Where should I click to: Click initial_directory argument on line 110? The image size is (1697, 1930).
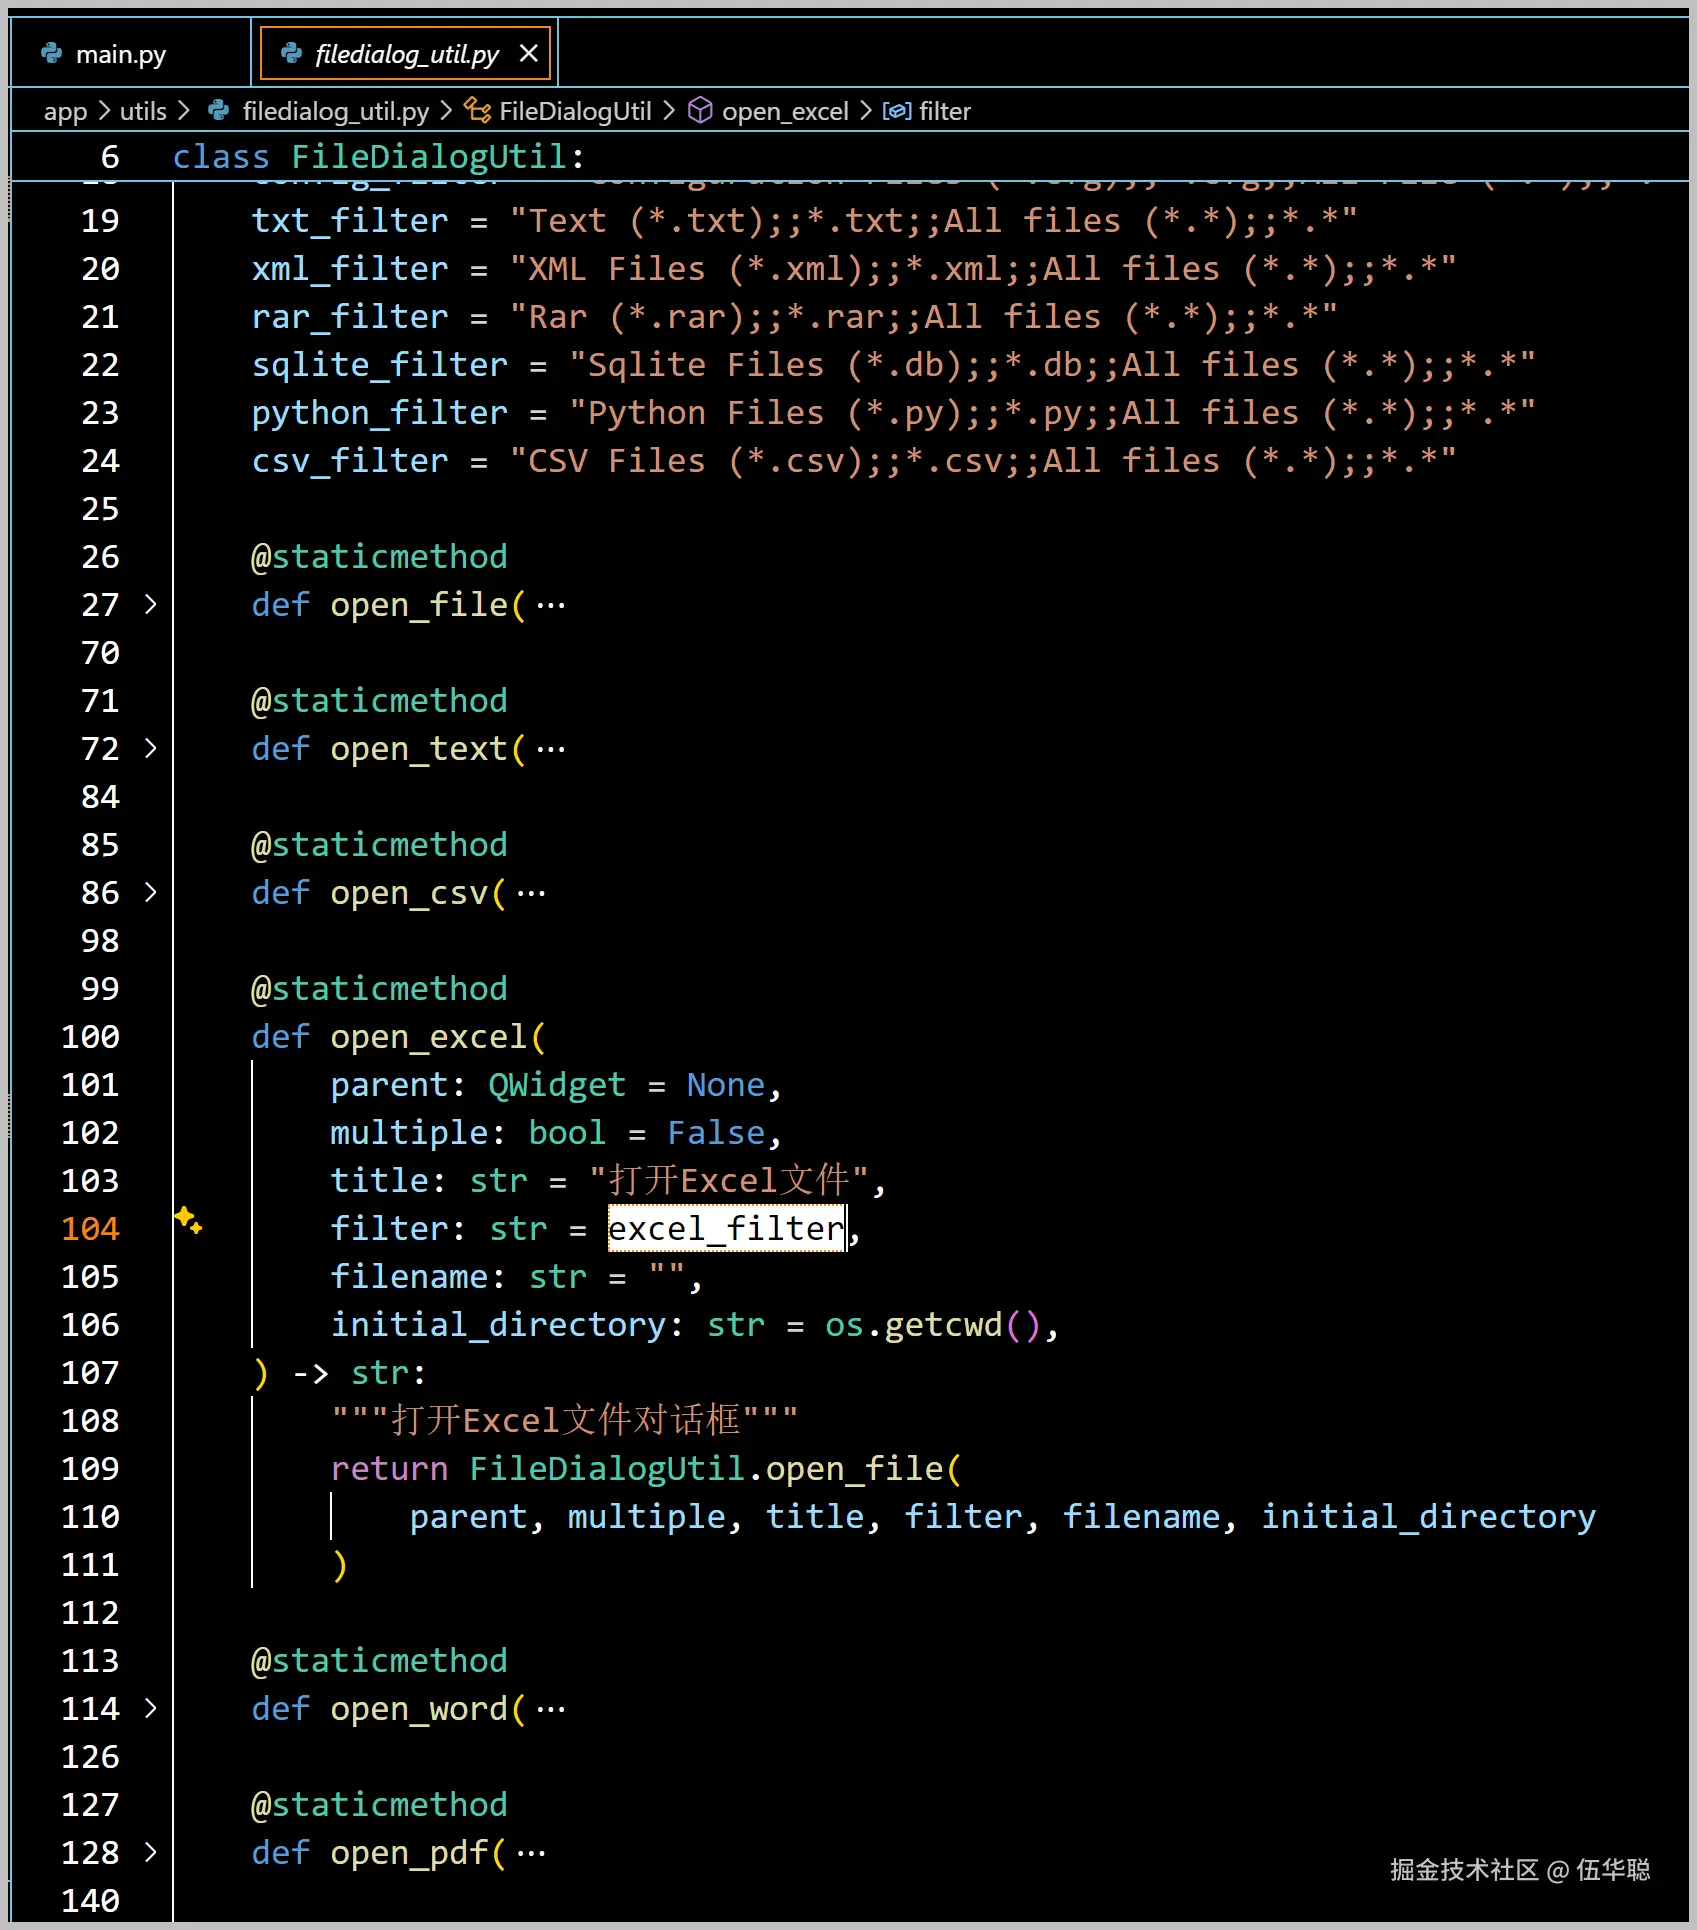pyautogui.click(x=1428, y=1517)
